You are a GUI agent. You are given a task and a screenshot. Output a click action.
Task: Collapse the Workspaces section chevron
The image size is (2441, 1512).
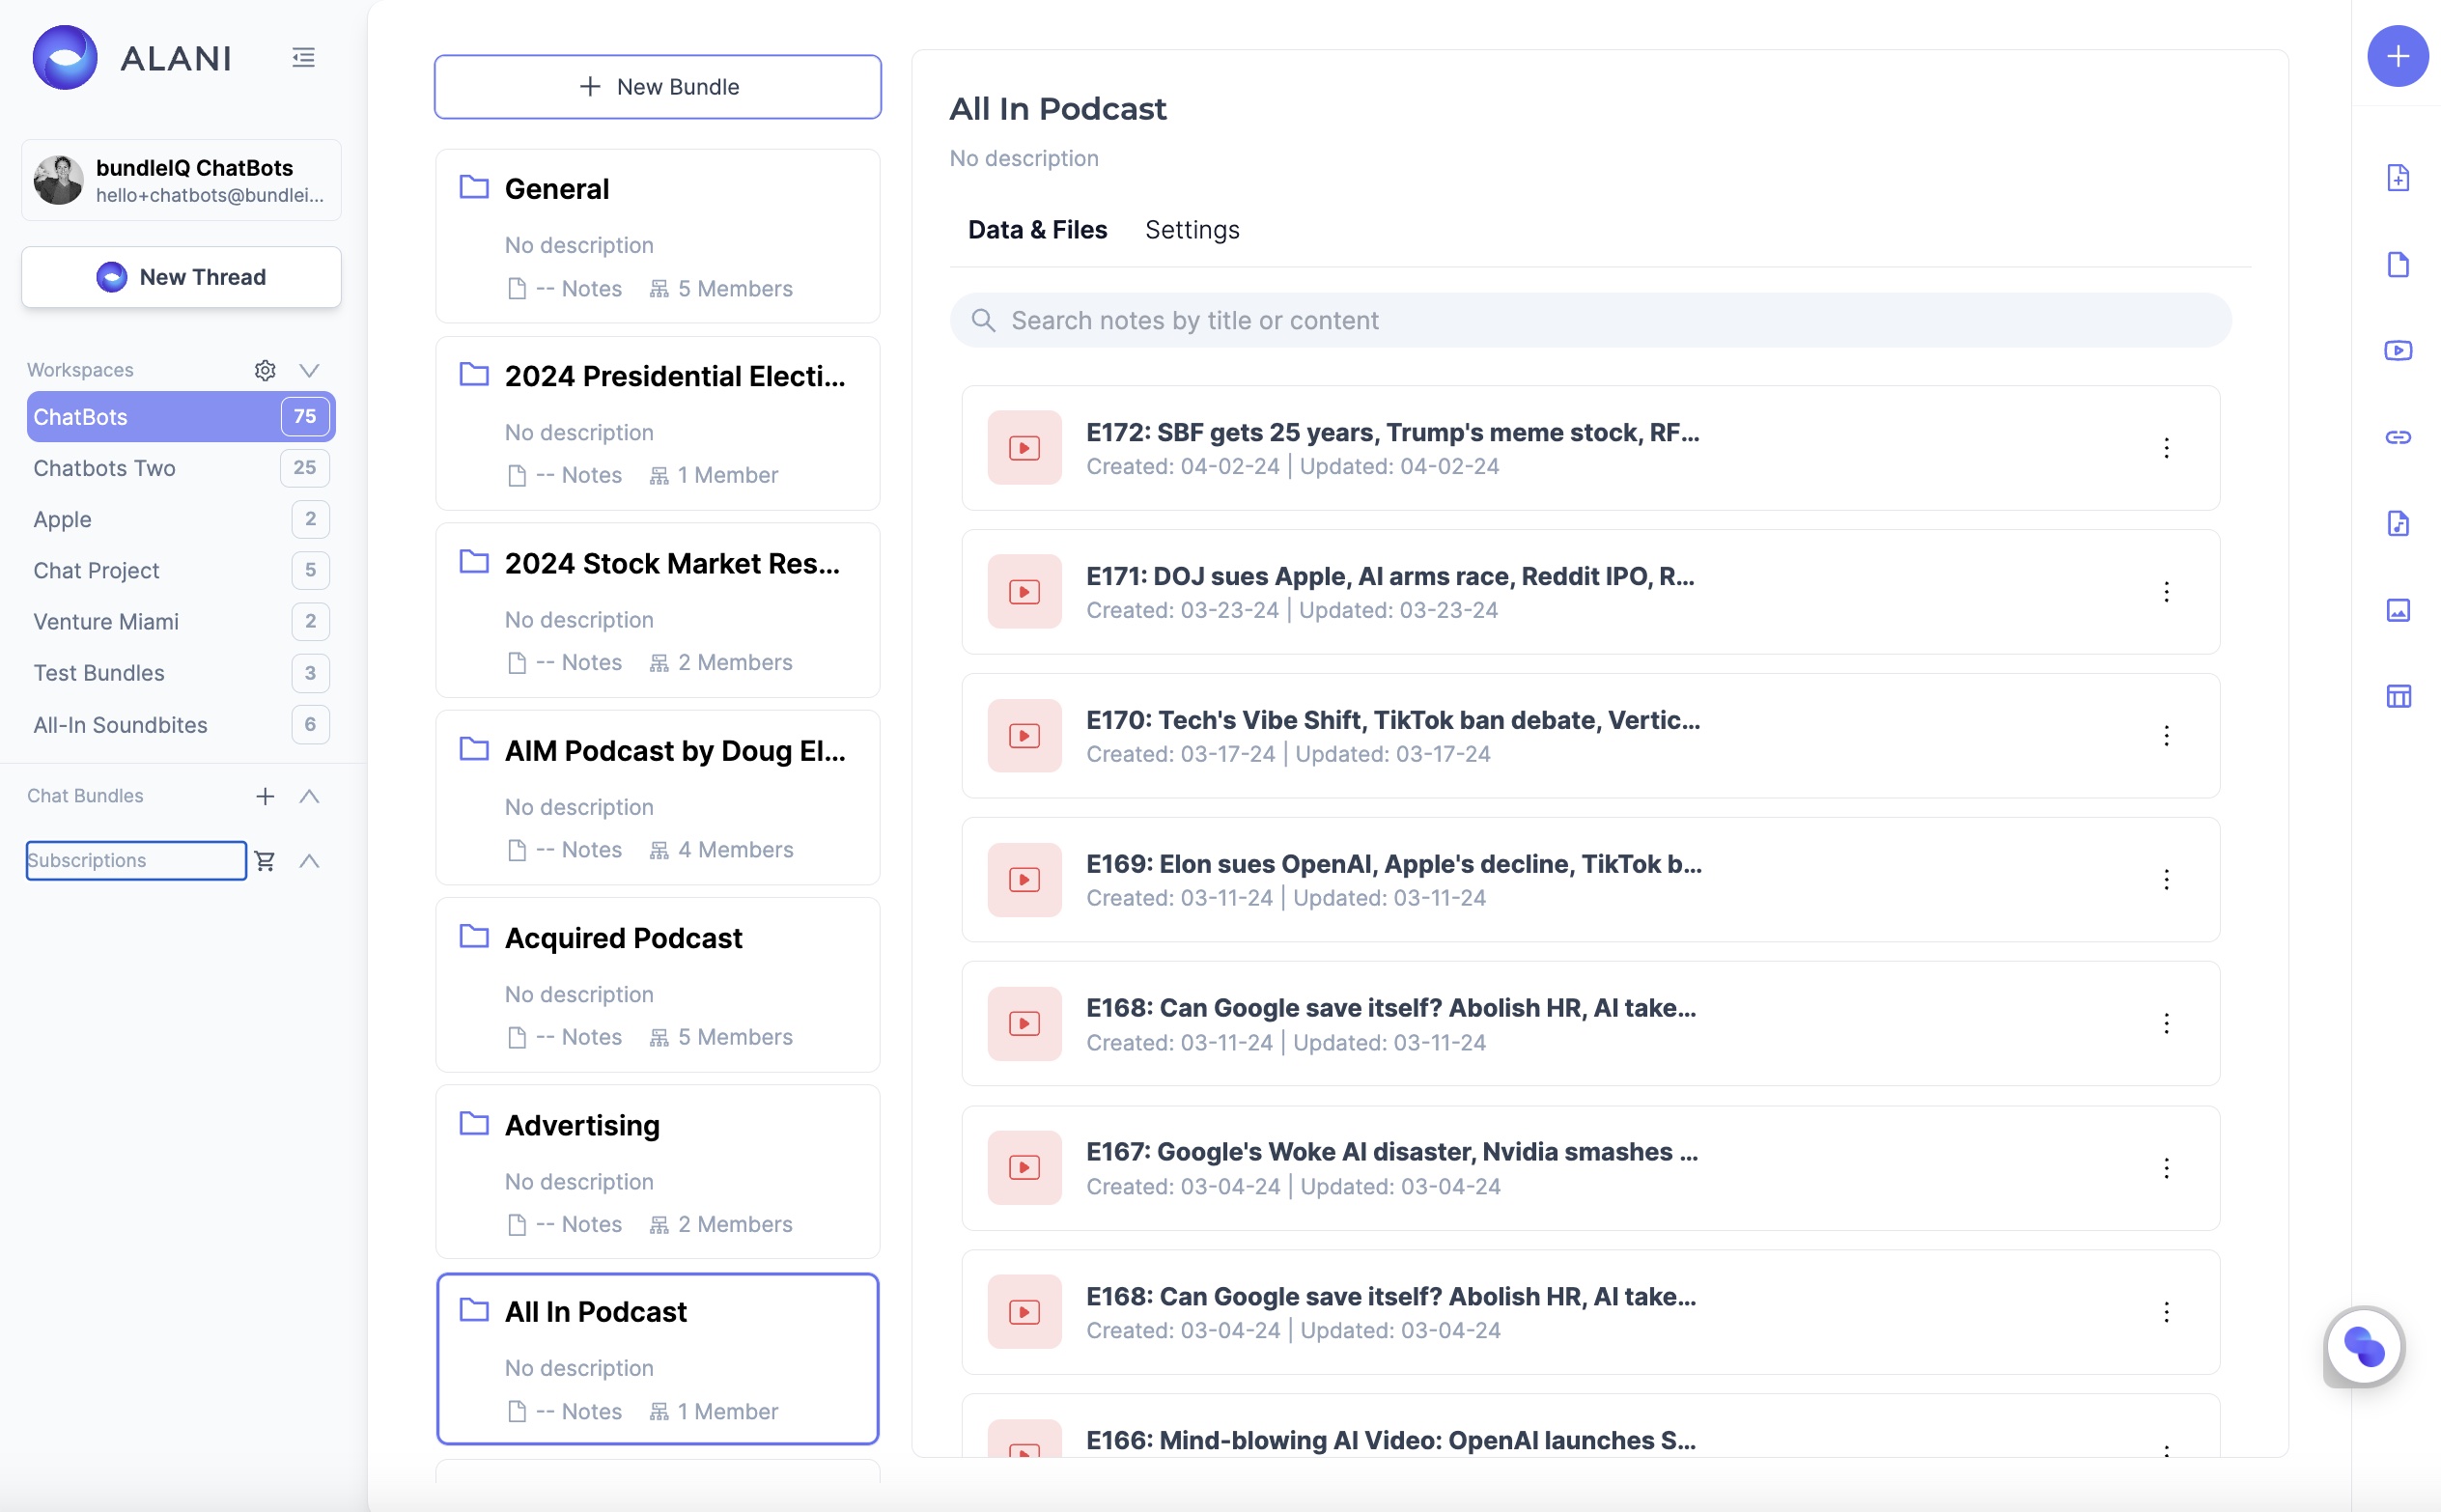pyautogui.click(x=309, y=370)
